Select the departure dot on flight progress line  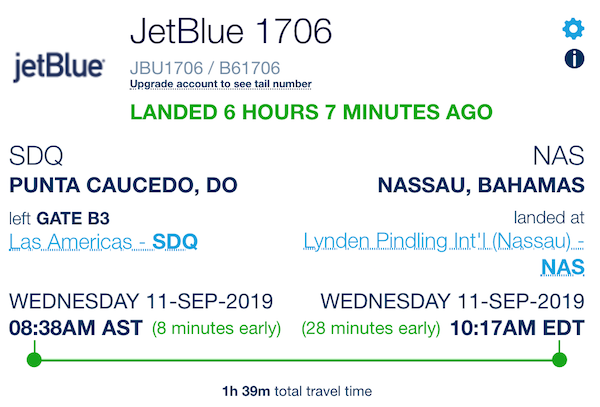(34, 360)
